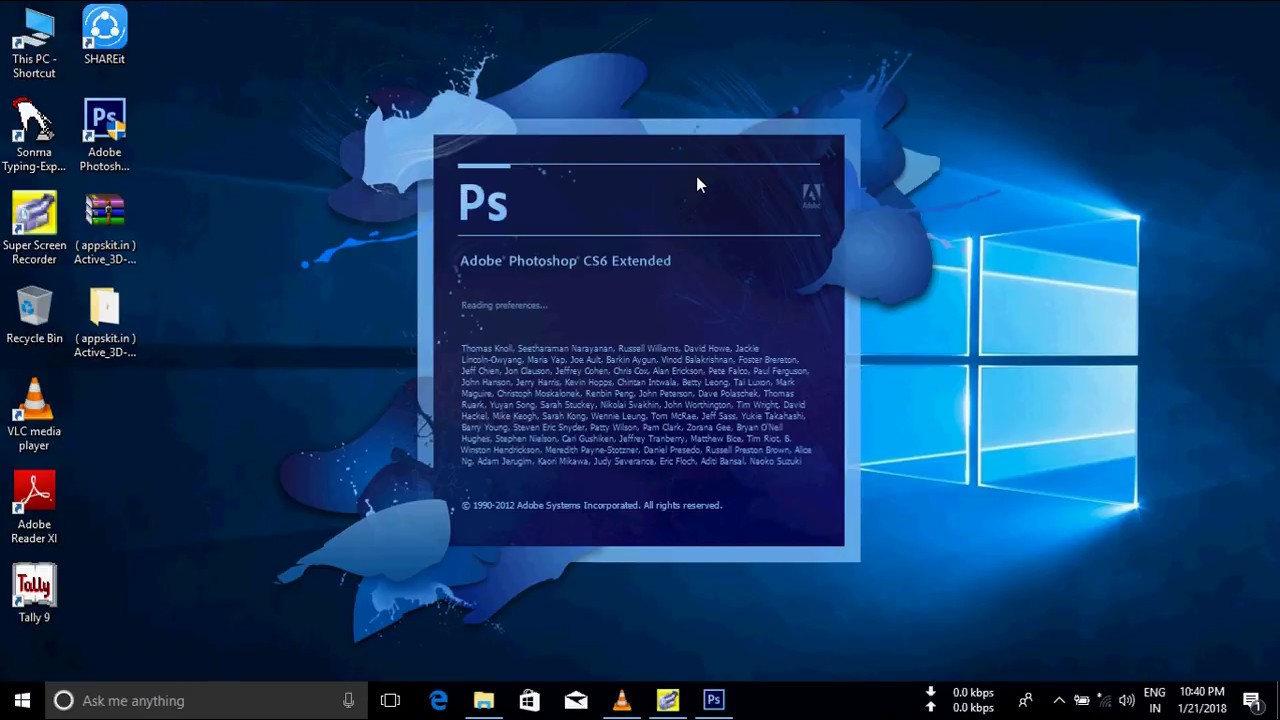Open VLC from the taskbar
Image resolution: width=1280 pixels, height=720 pixels.
[x=622, y=700]
